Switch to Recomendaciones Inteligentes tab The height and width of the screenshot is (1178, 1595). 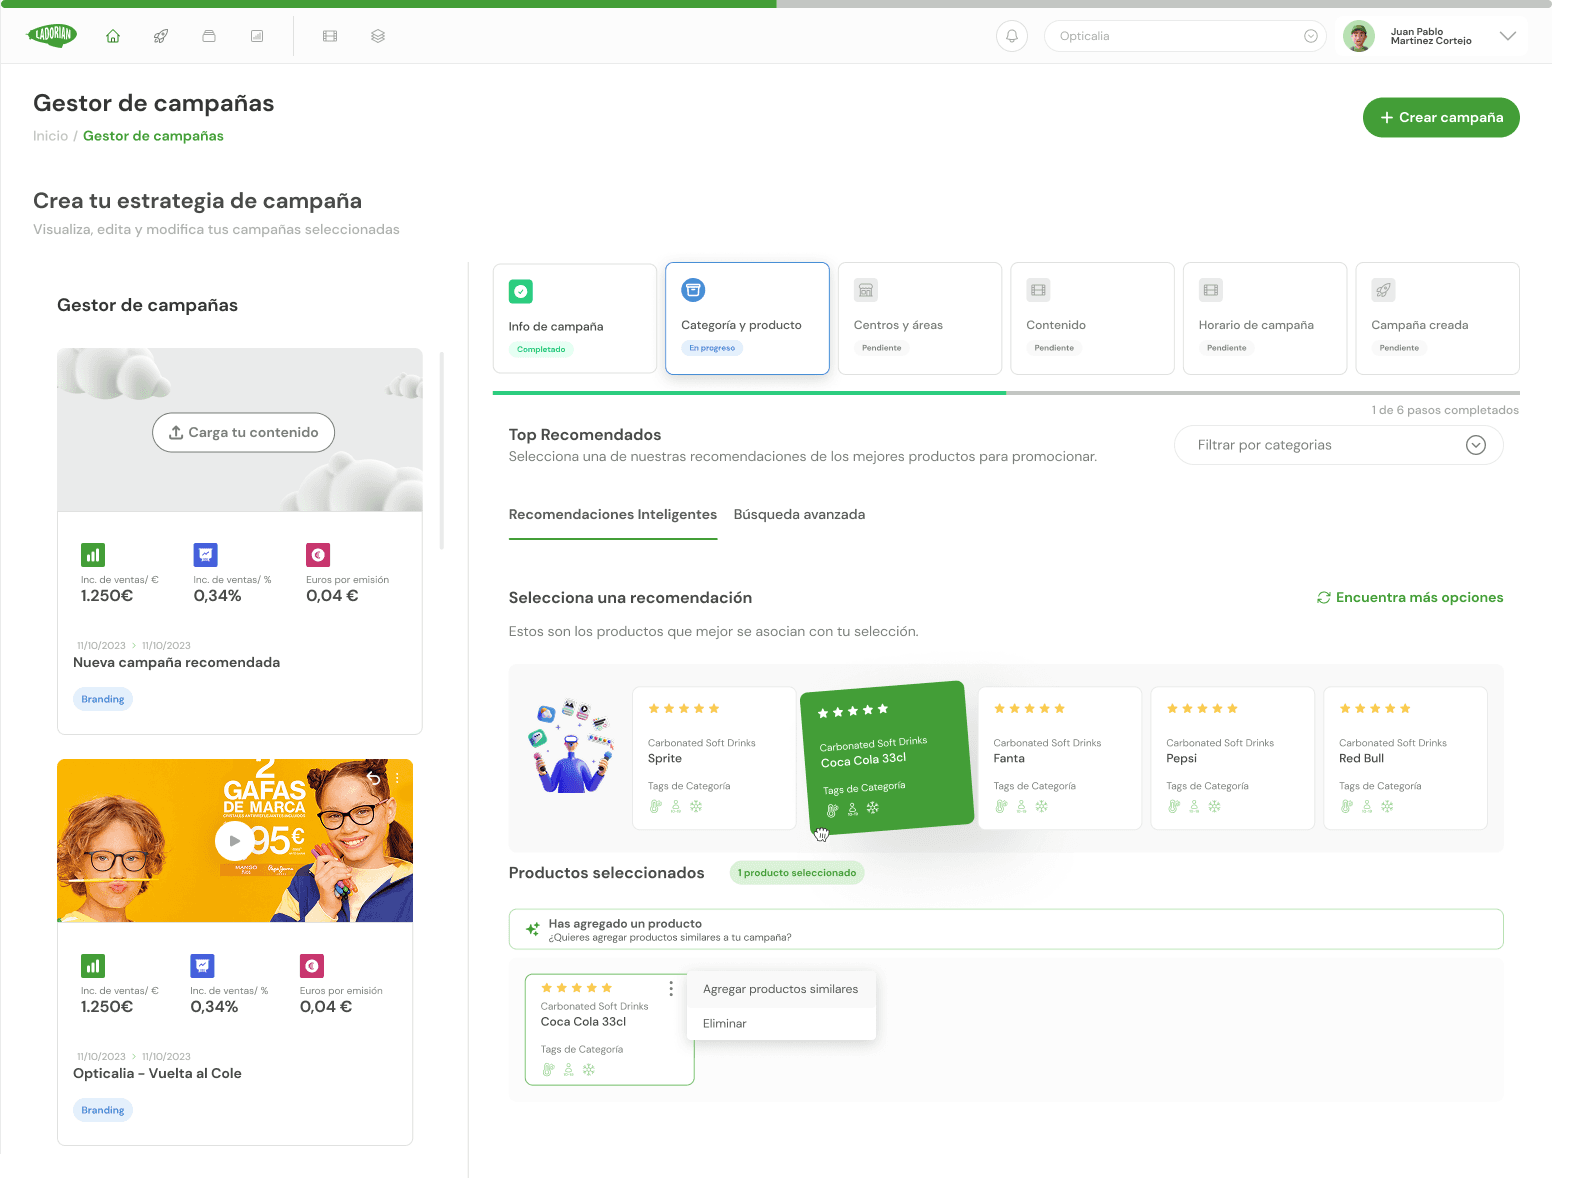(x=613, y=514)
